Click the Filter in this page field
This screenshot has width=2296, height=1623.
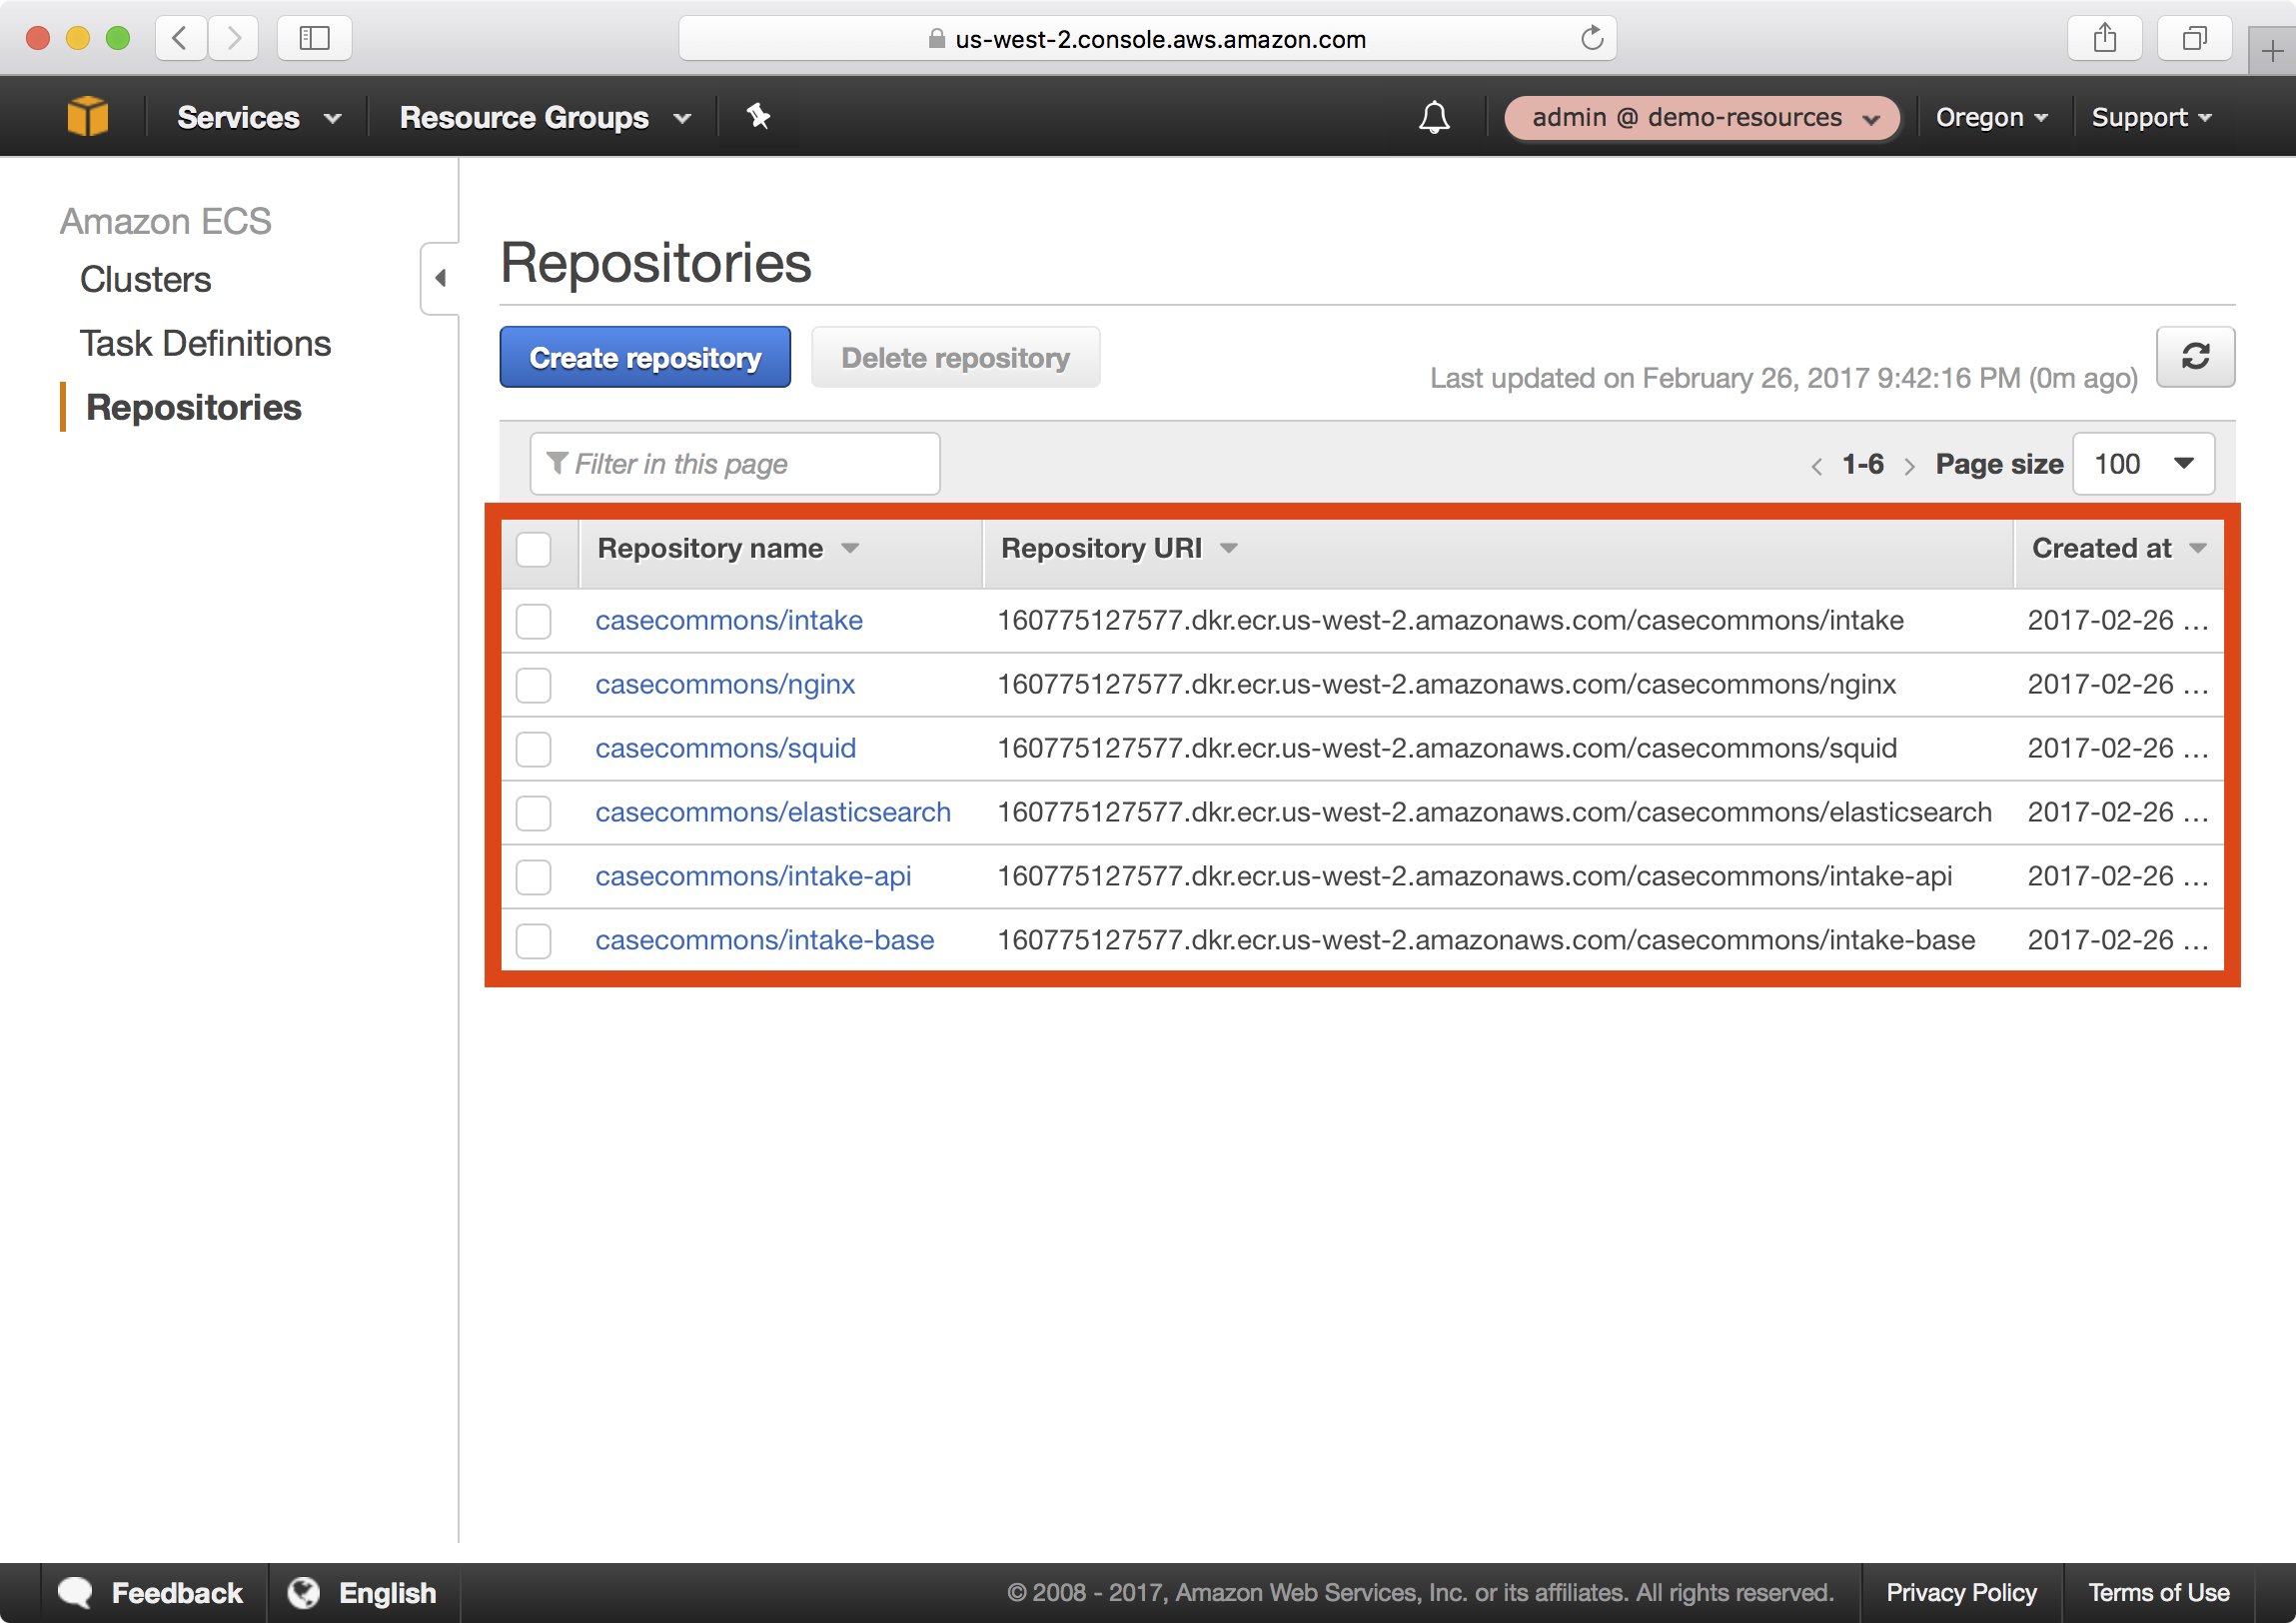(x=735, y=464)
